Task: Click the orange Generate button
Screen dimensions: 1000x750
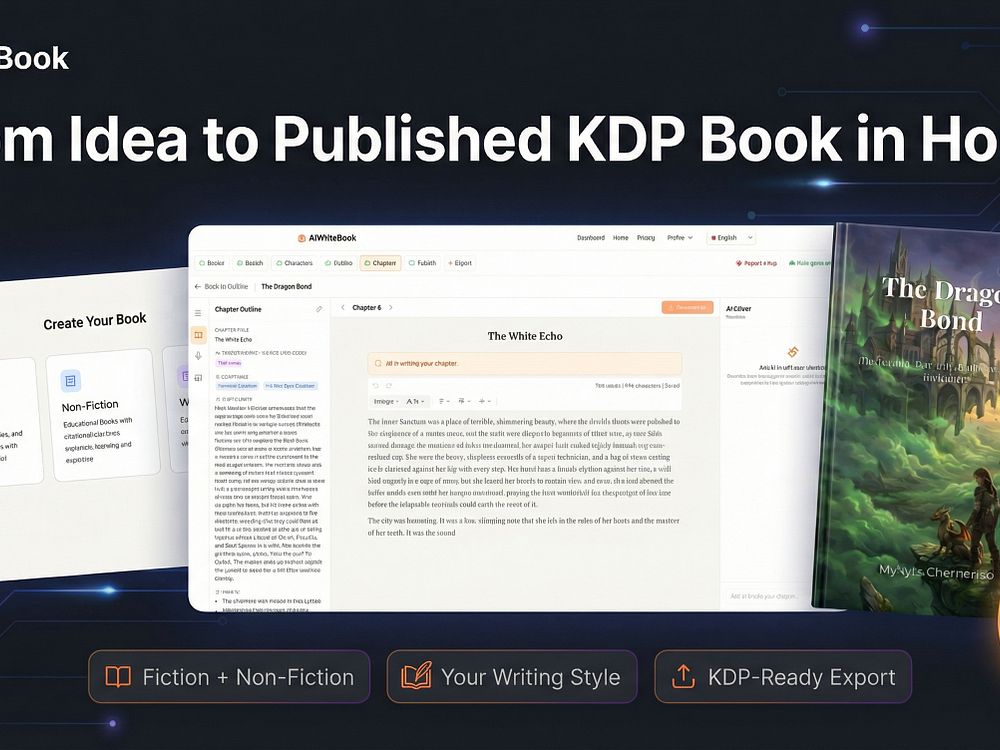Action: coord(688,307)
